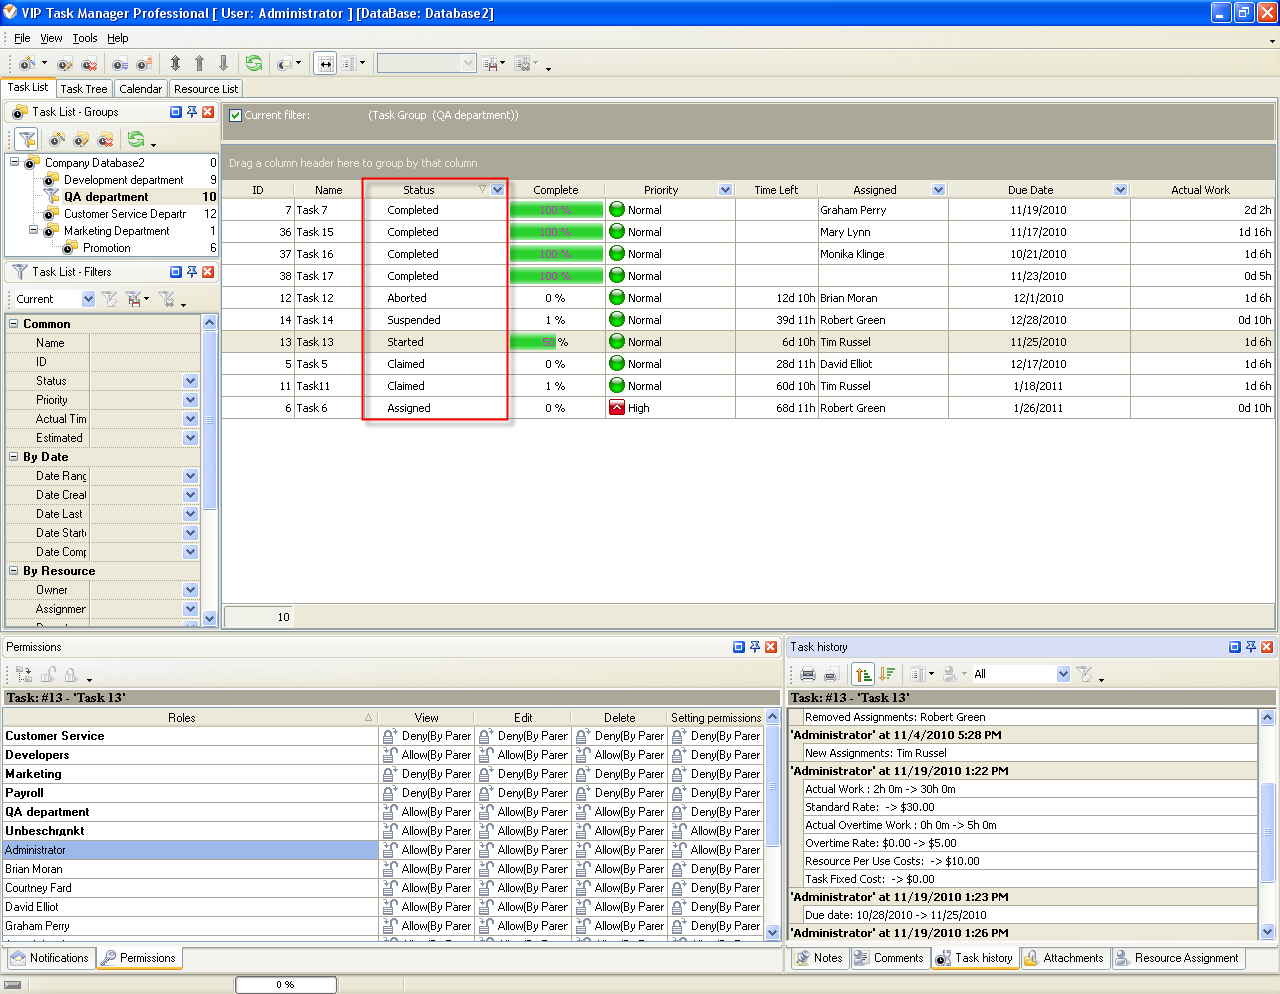Pin the Task history panel
1280x994 pixels.
coord(1250,647)
